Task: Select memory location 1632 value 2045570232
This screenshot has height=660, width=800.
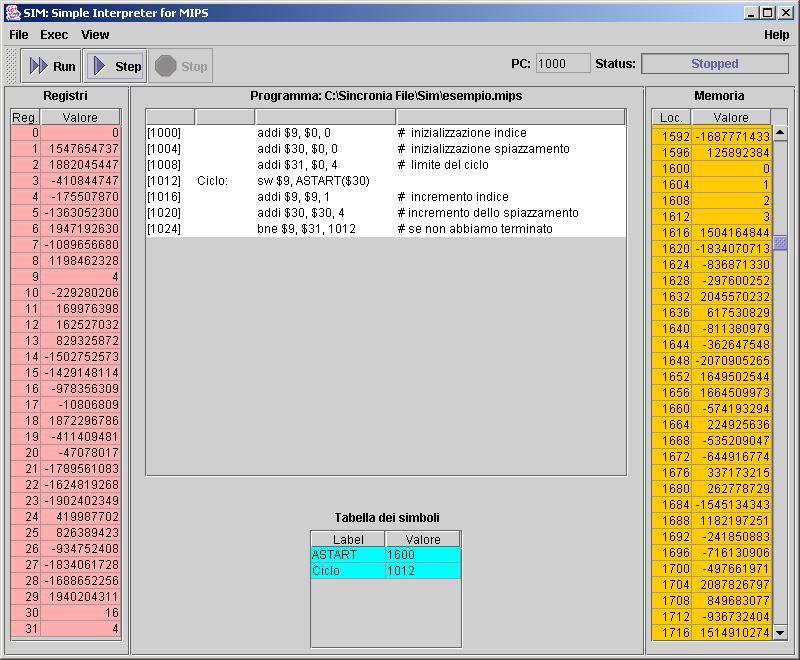Action: [731, 297]
